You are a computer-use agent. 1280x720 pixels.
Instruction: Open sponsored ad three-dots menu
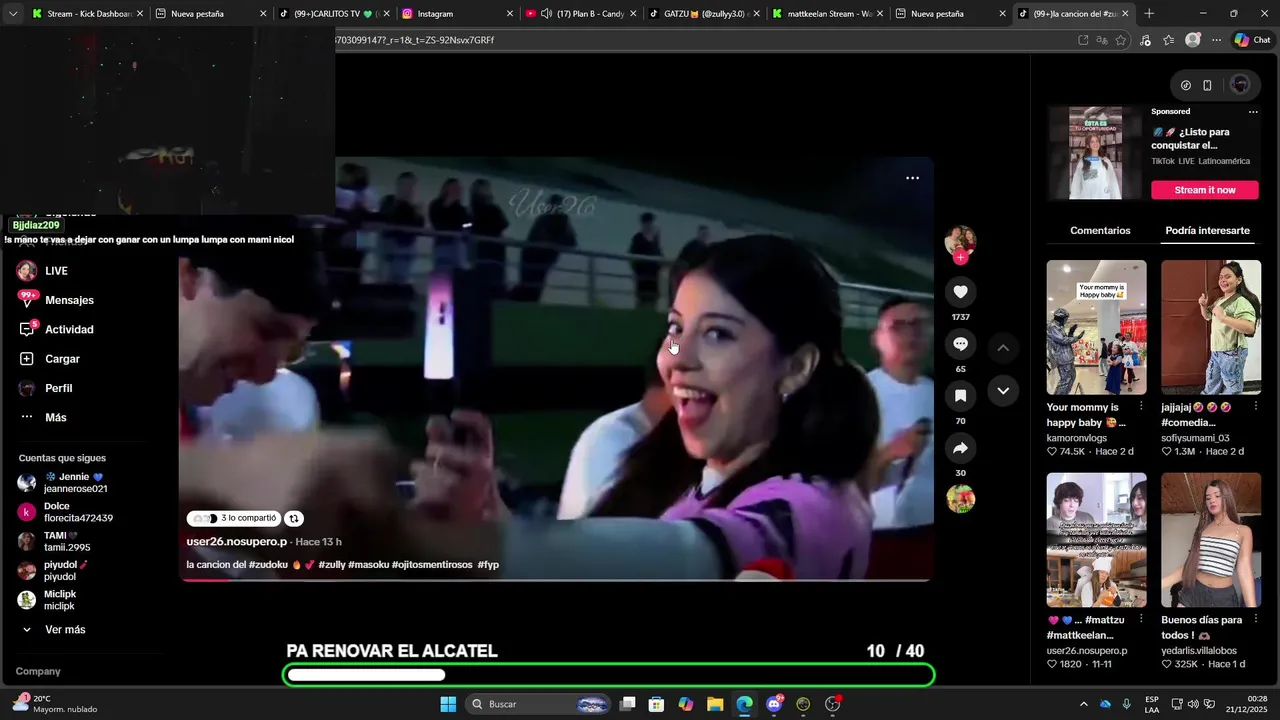1253,112
